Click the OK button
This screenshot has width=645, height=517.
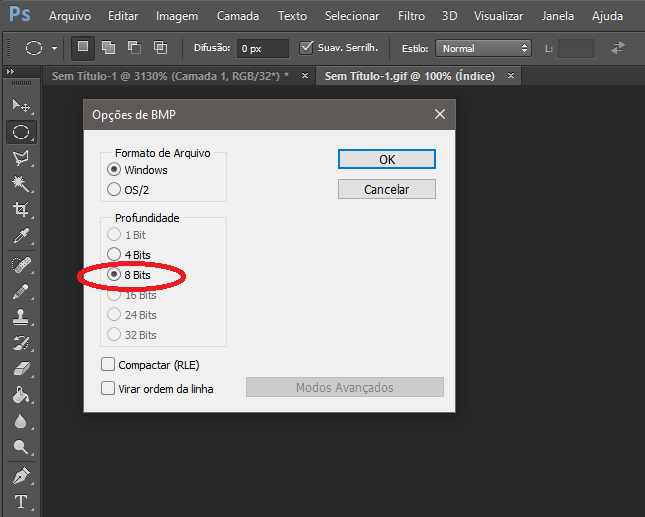tap(386, 159)
